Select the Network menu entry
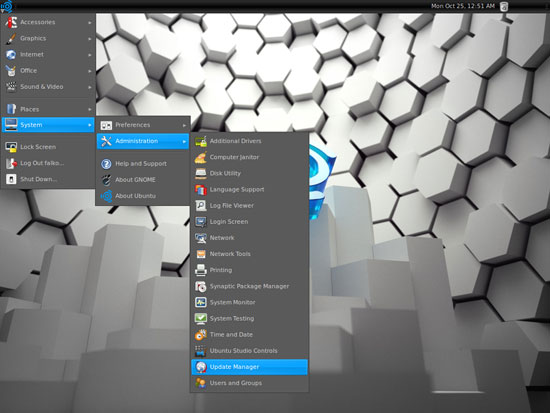The height and width of the screenshot is (413, 550). tap(249, 238)
